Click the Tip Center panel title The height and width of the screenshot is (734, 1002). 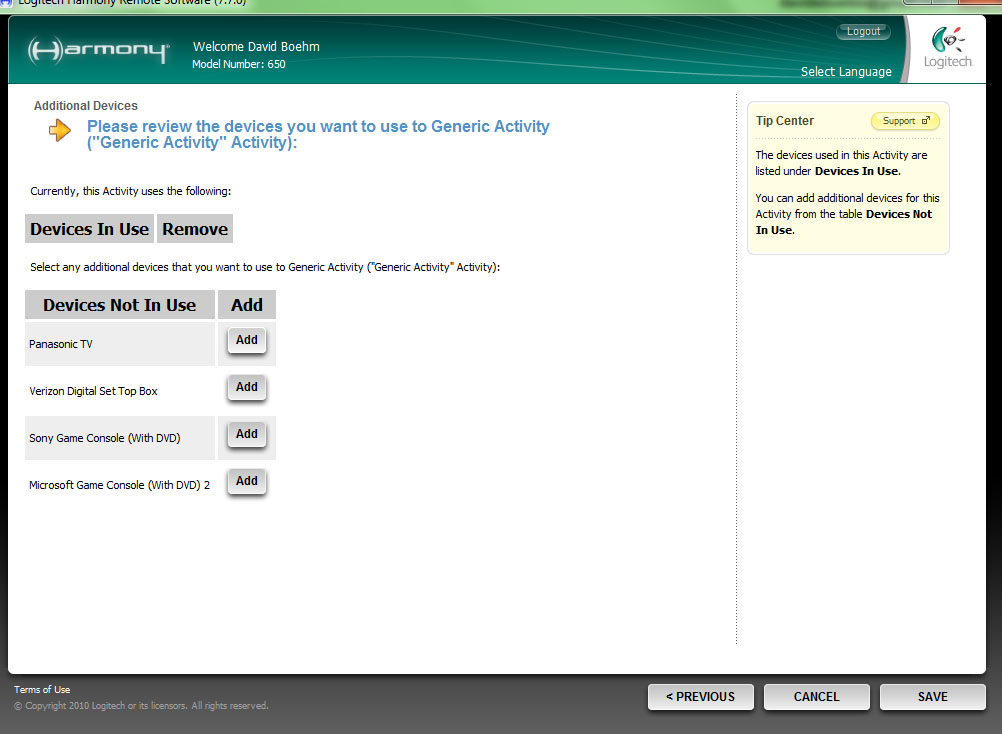pyautogui.click(x=785, y=121)
